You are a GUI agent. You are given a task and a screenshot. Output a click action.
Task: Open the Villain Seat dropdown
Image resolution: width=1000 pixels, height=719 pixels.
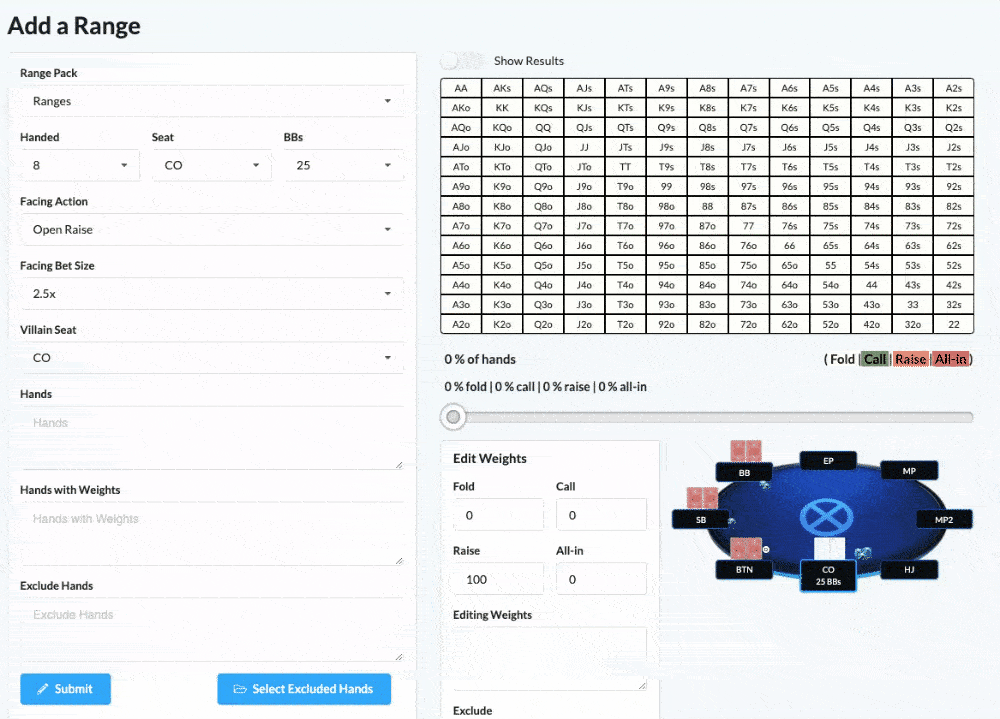[x=210, y=357]
